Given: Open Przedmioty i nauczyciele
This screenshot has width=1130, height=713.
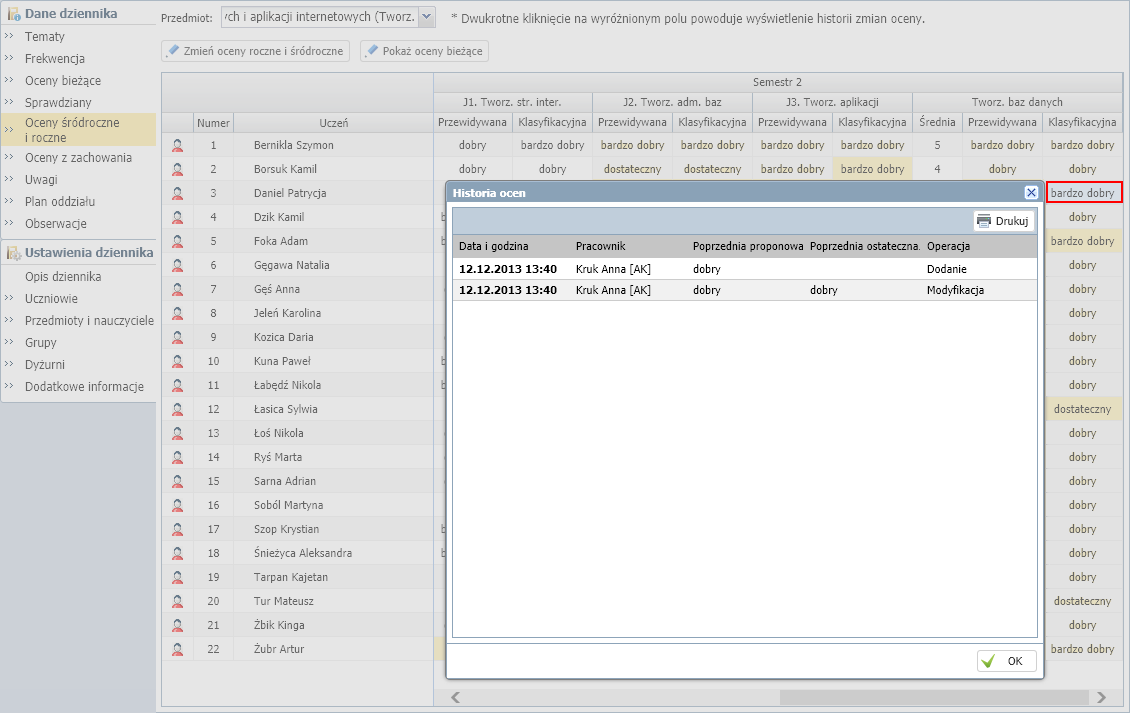Looking at the screenshot, I should click(89, 321).
